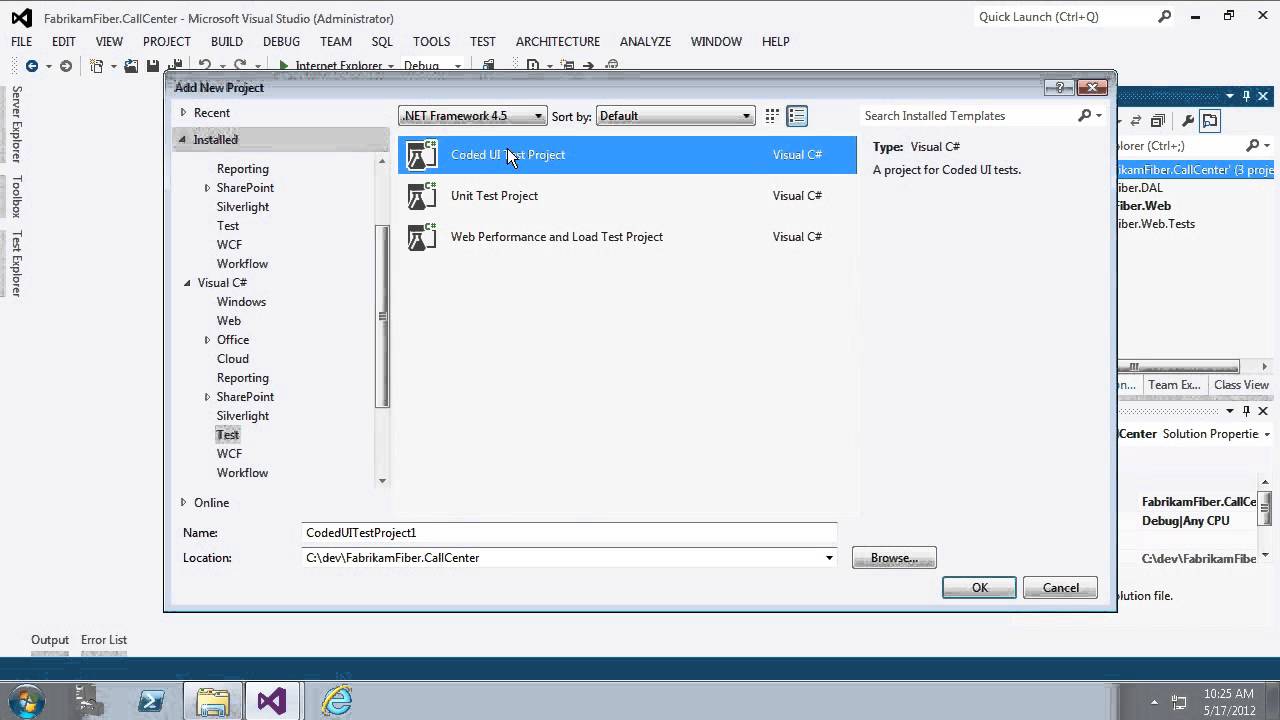Click the Visual Studio taskbar icon
The height and width of the screenshot is (720, 1280).
272,701
